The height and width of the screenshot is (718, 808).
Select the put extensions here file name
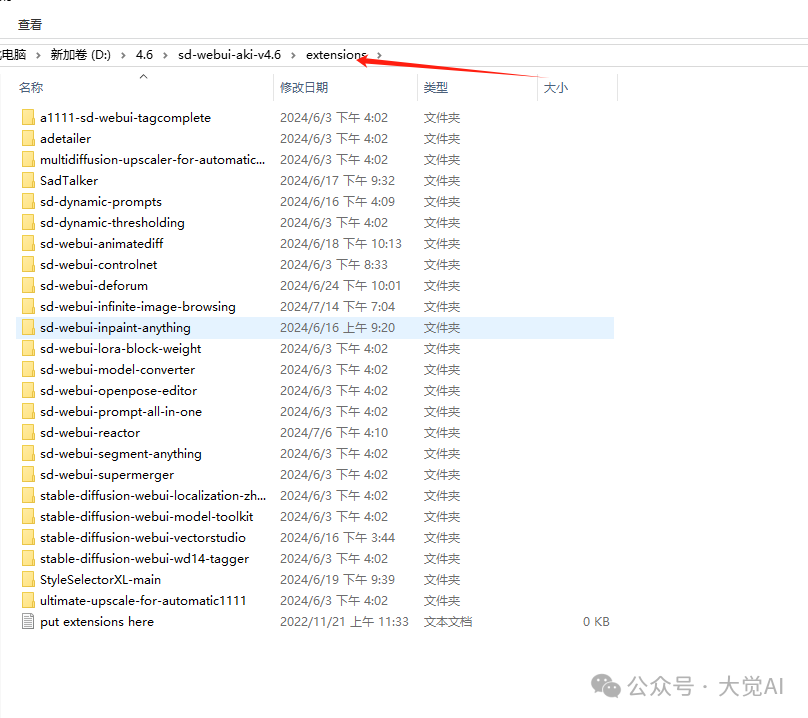(97, 622)
